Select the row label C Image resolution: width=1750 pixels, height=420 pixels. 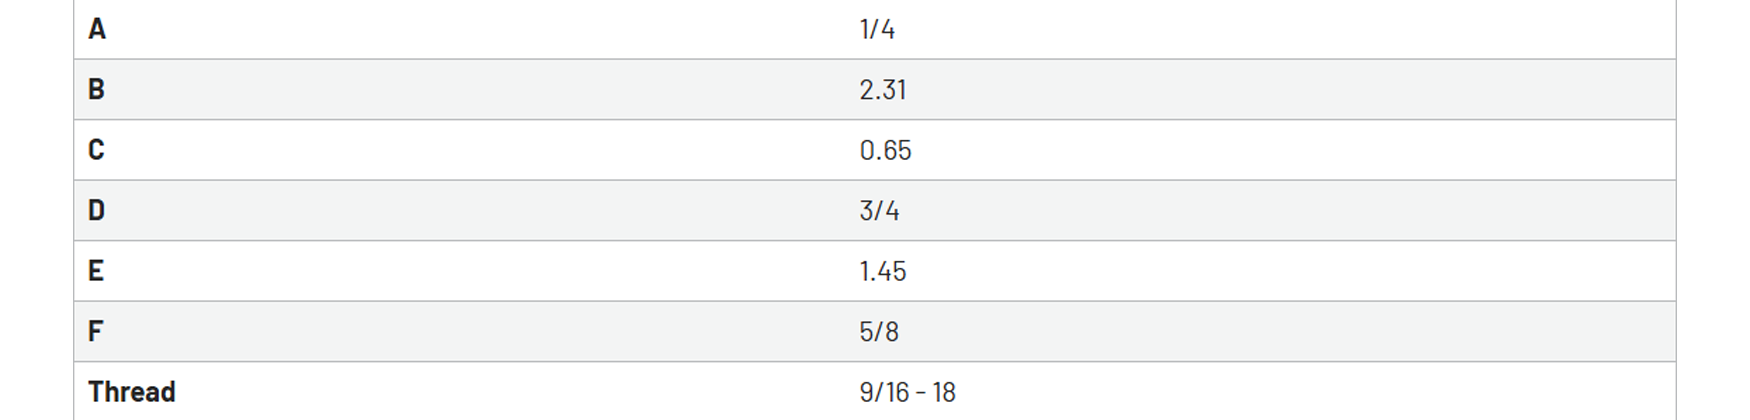pos(96,150)
